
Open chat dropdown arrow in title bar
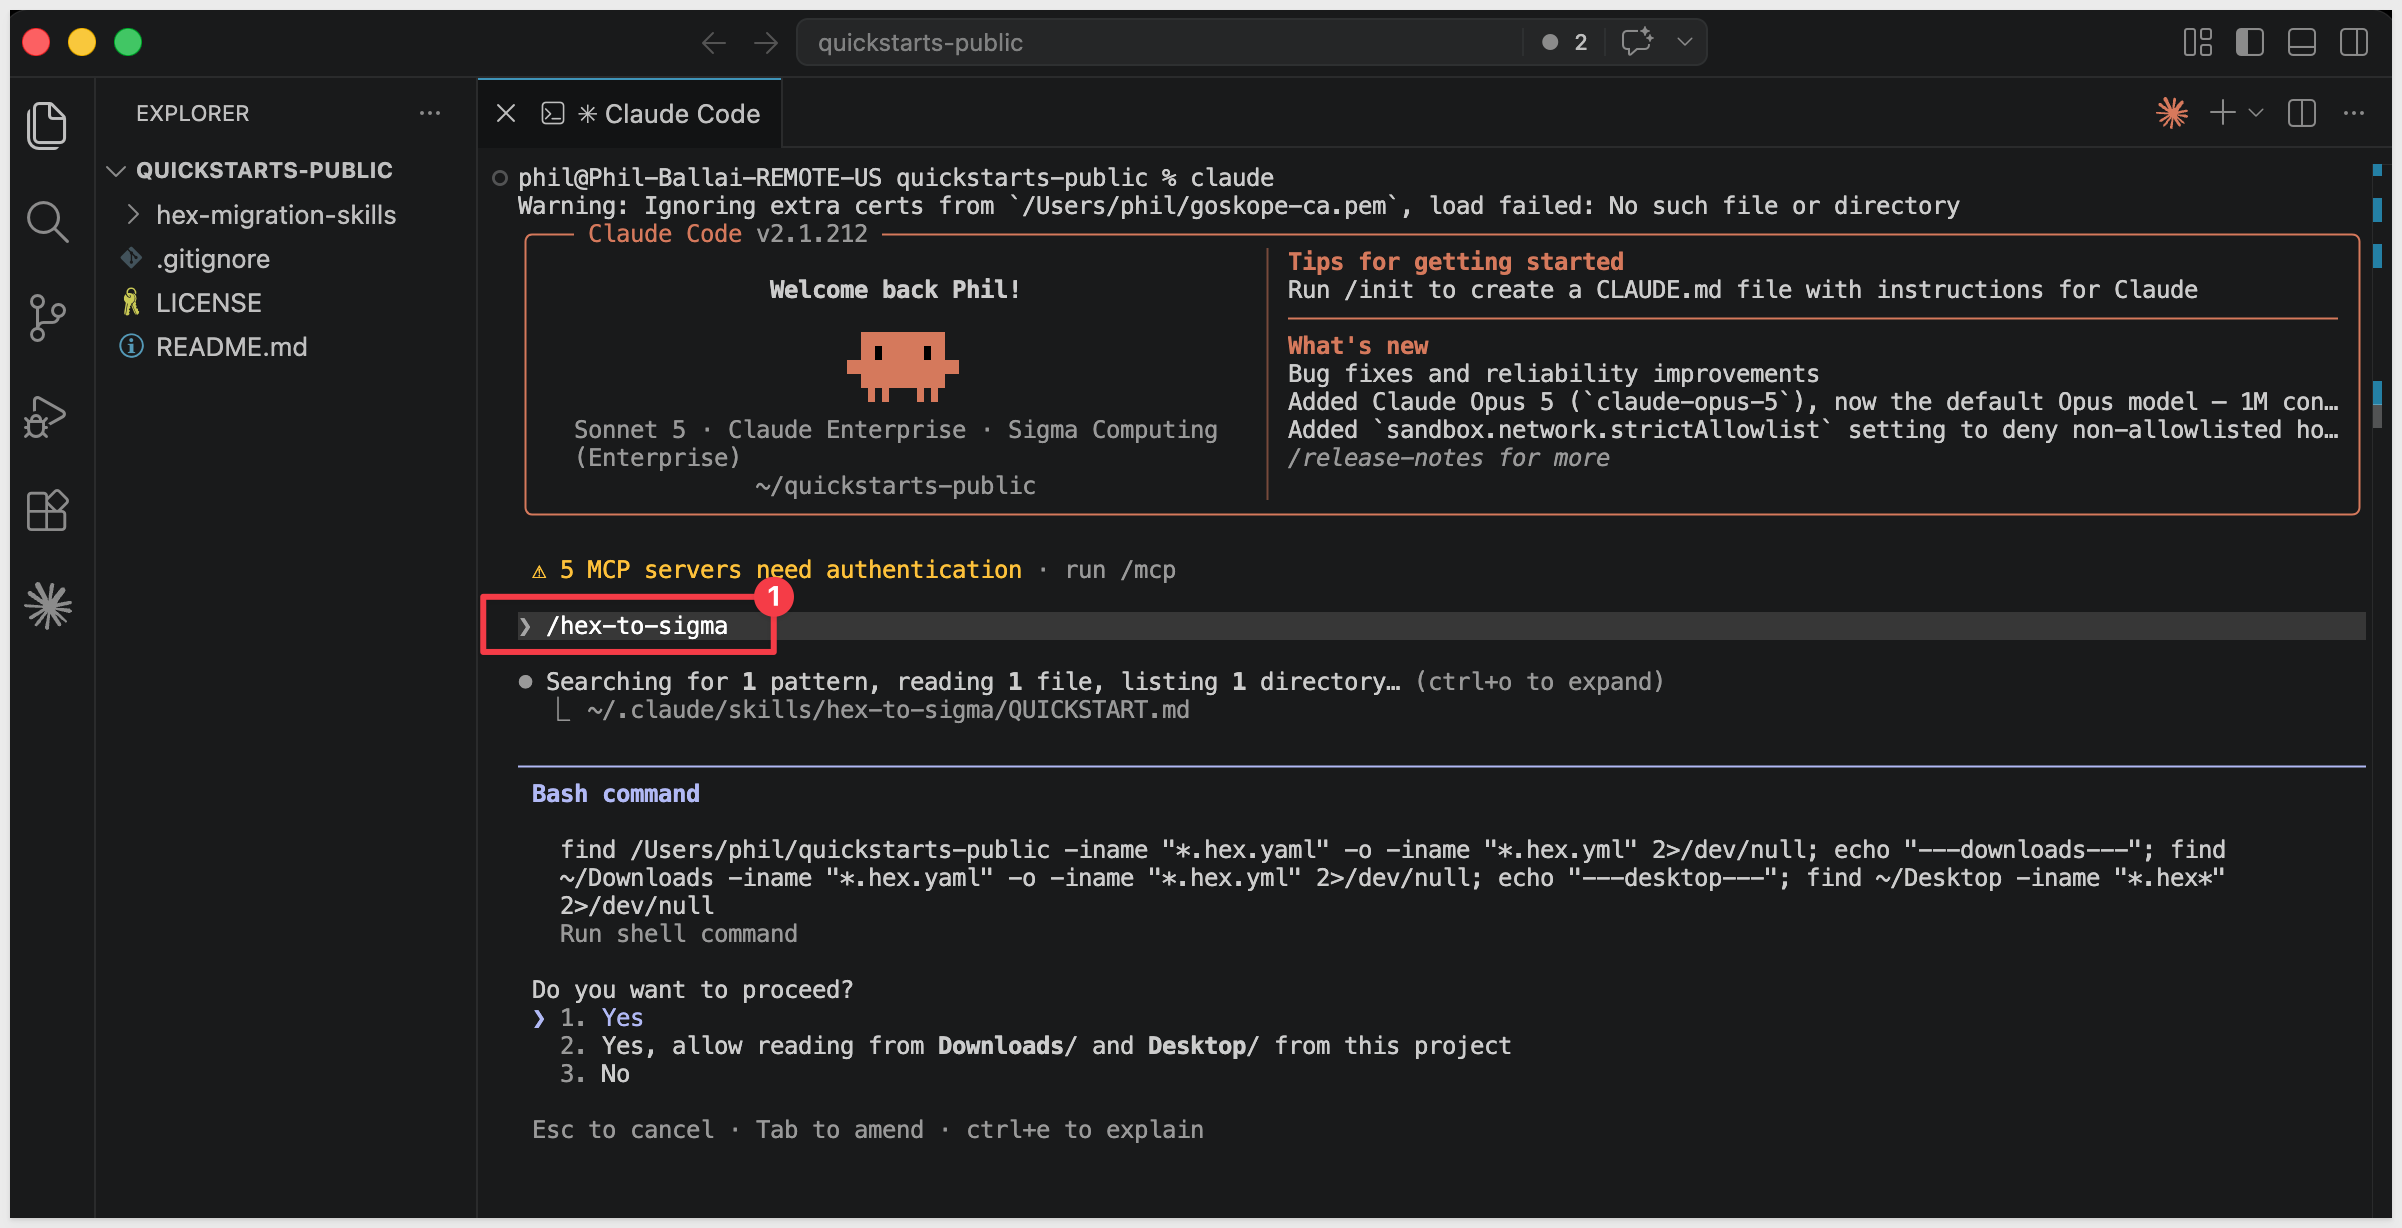[x=1685, y=42]
